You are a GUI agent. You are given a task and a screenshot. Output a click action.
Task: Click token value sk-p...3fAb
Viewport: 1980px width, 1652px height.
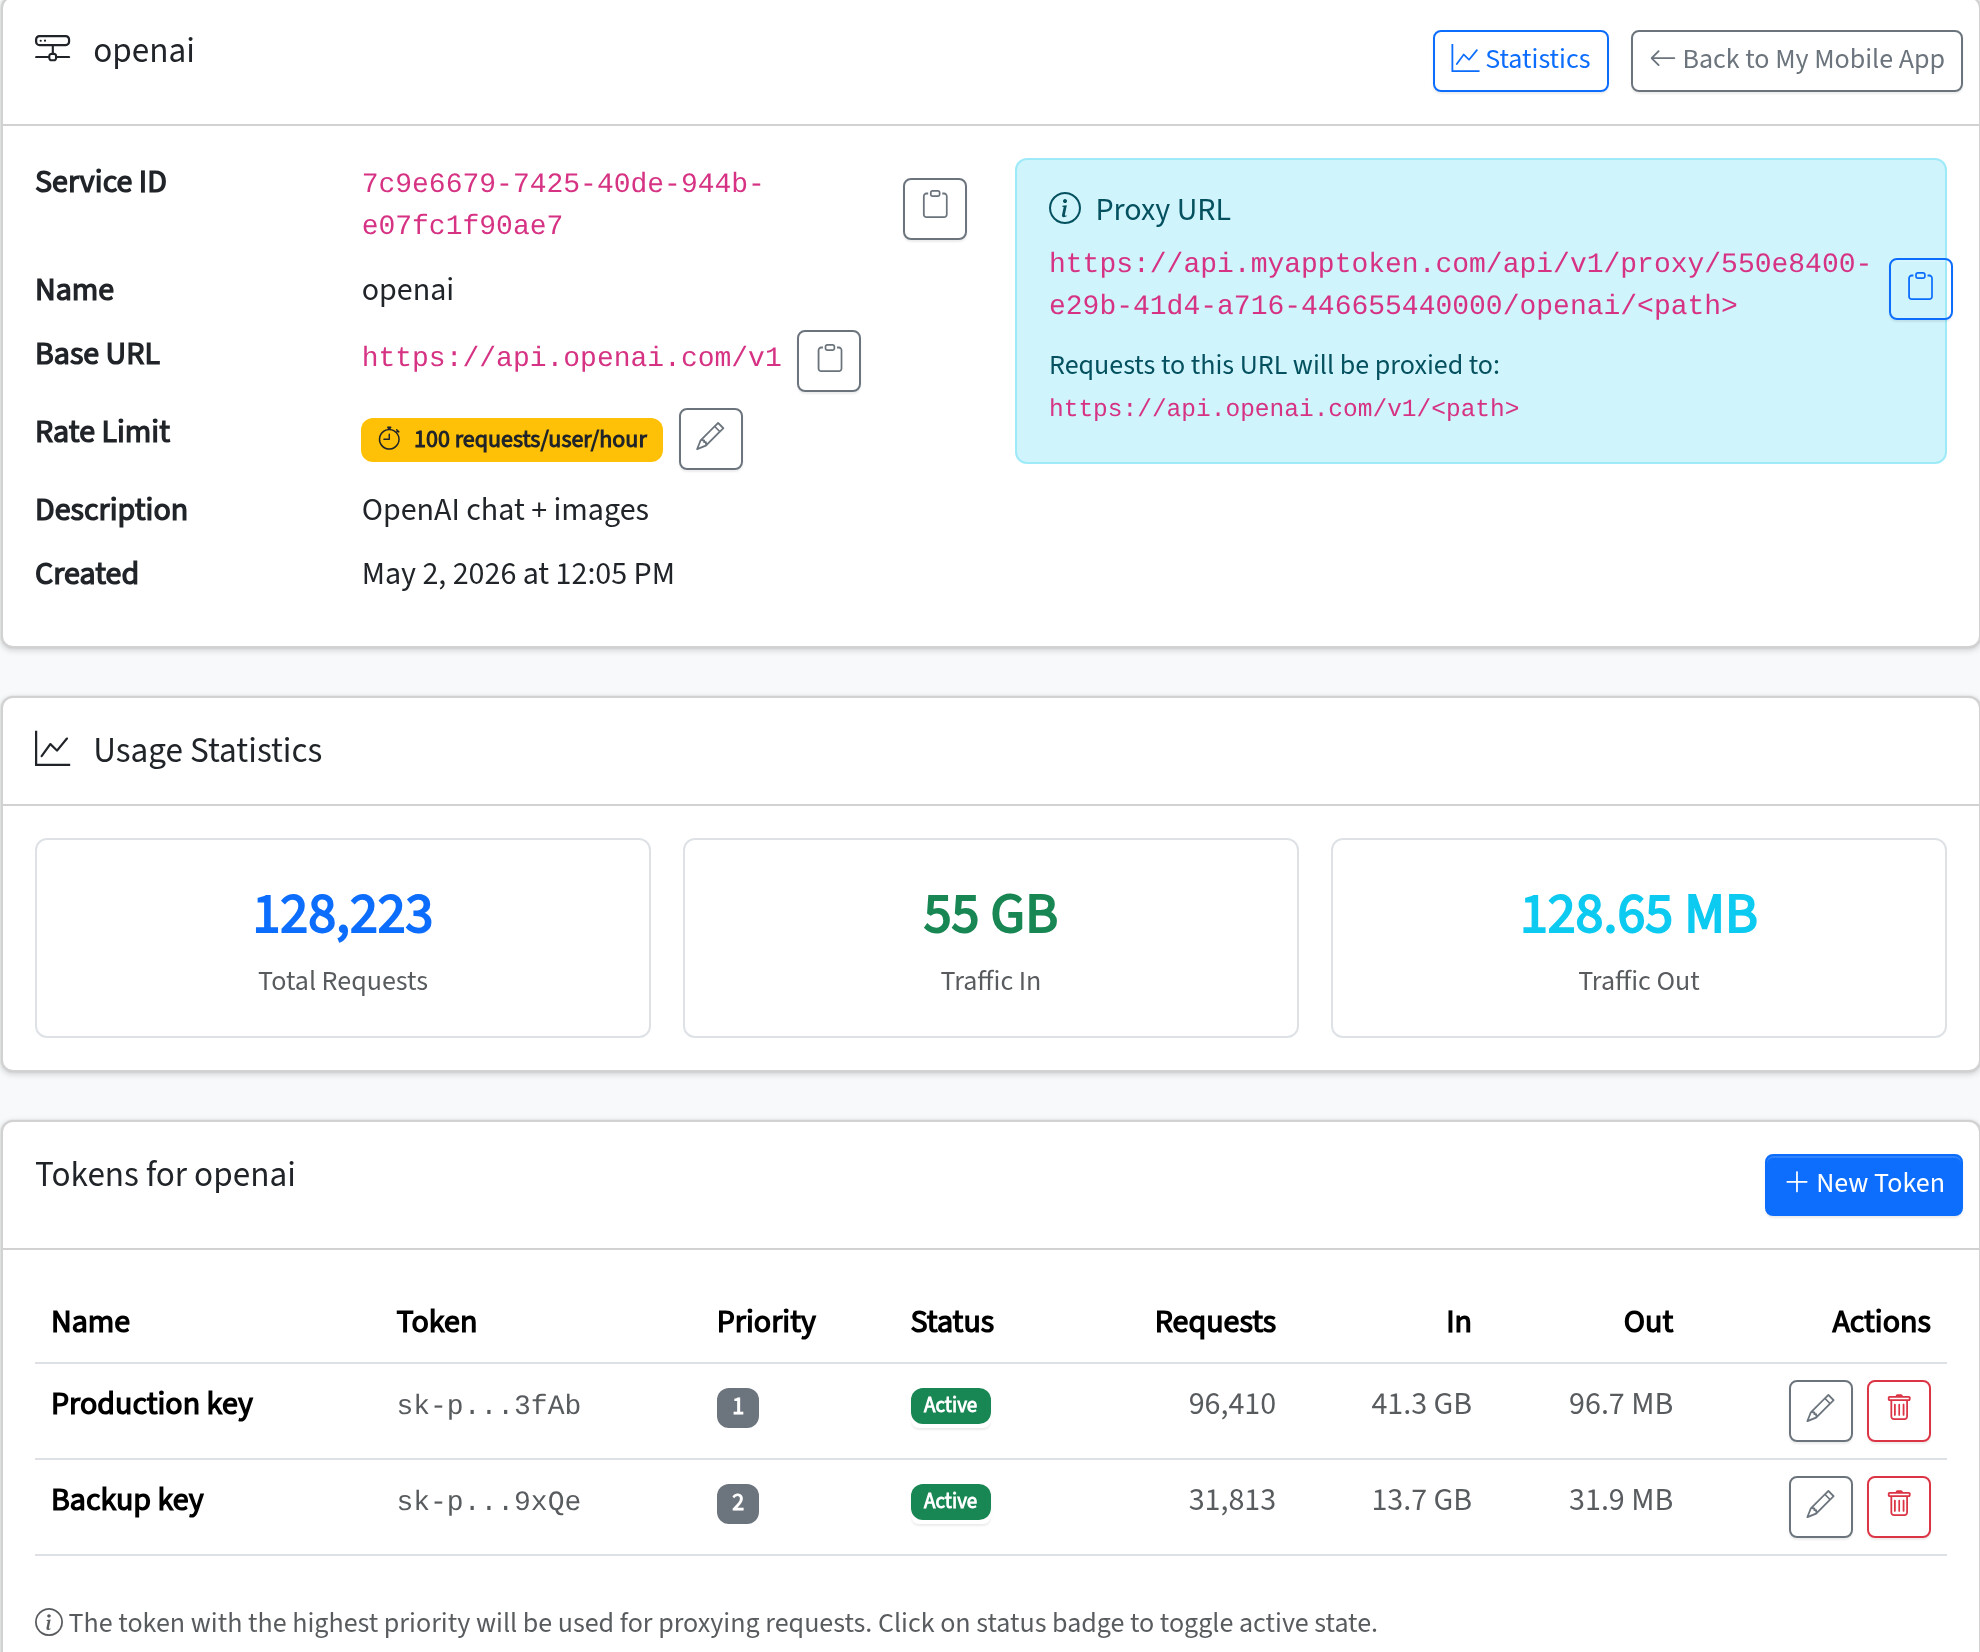point(488,1405)
